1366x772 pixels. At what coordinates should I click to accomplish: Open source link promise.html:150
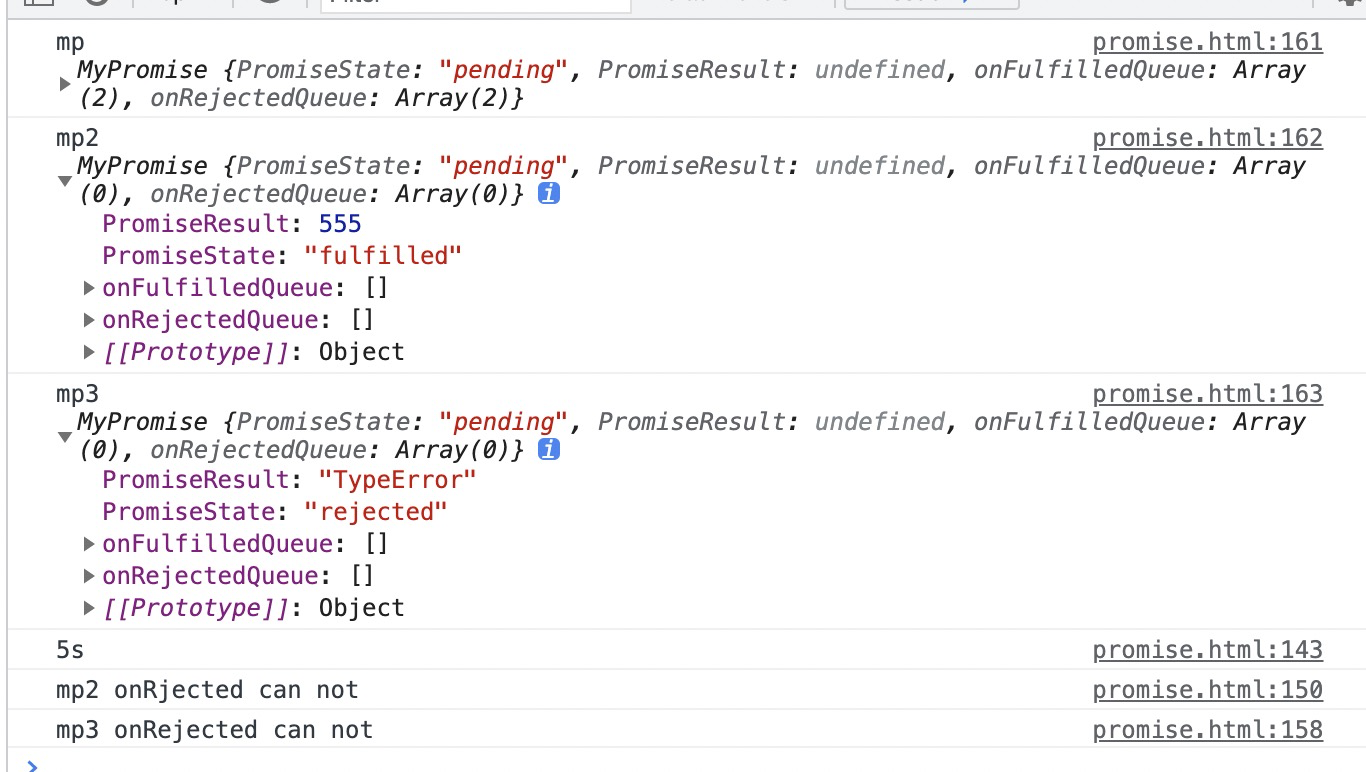pyautogui.click(x=1207, y=690)
